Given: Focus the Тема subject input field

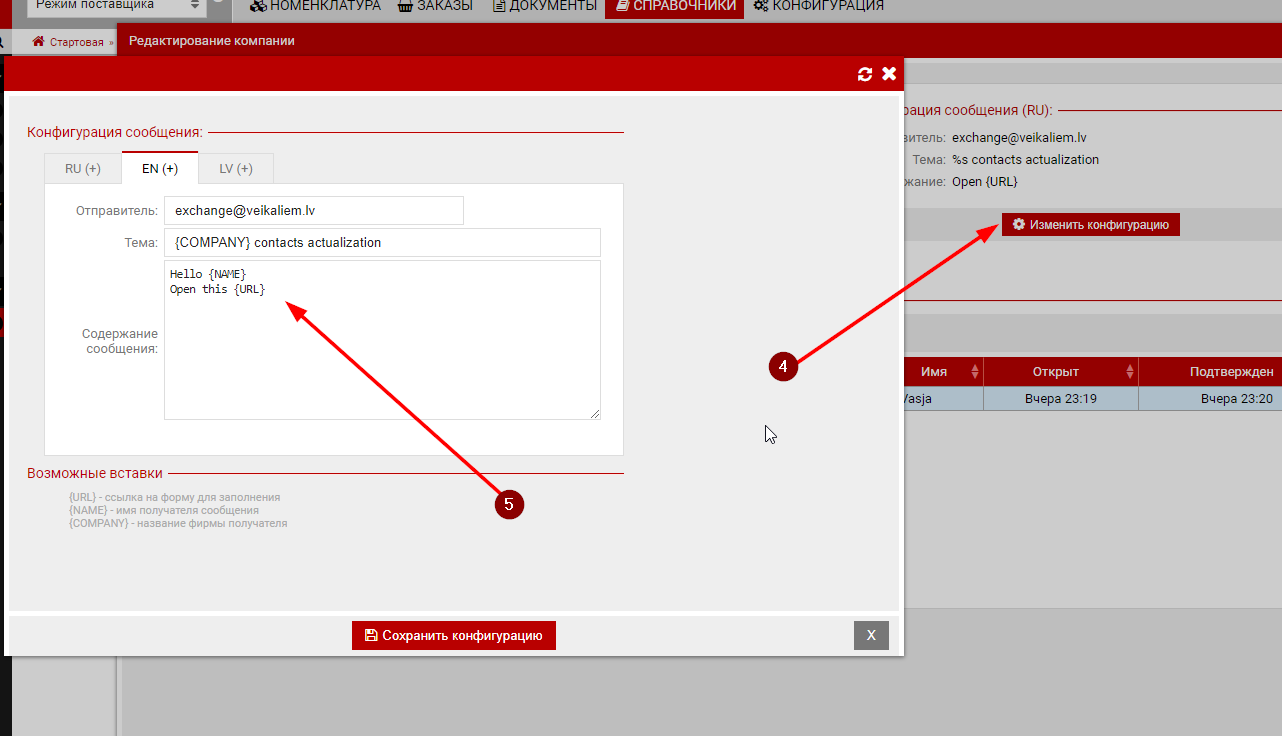Looking at the screenshot, I should pos(382,242).
